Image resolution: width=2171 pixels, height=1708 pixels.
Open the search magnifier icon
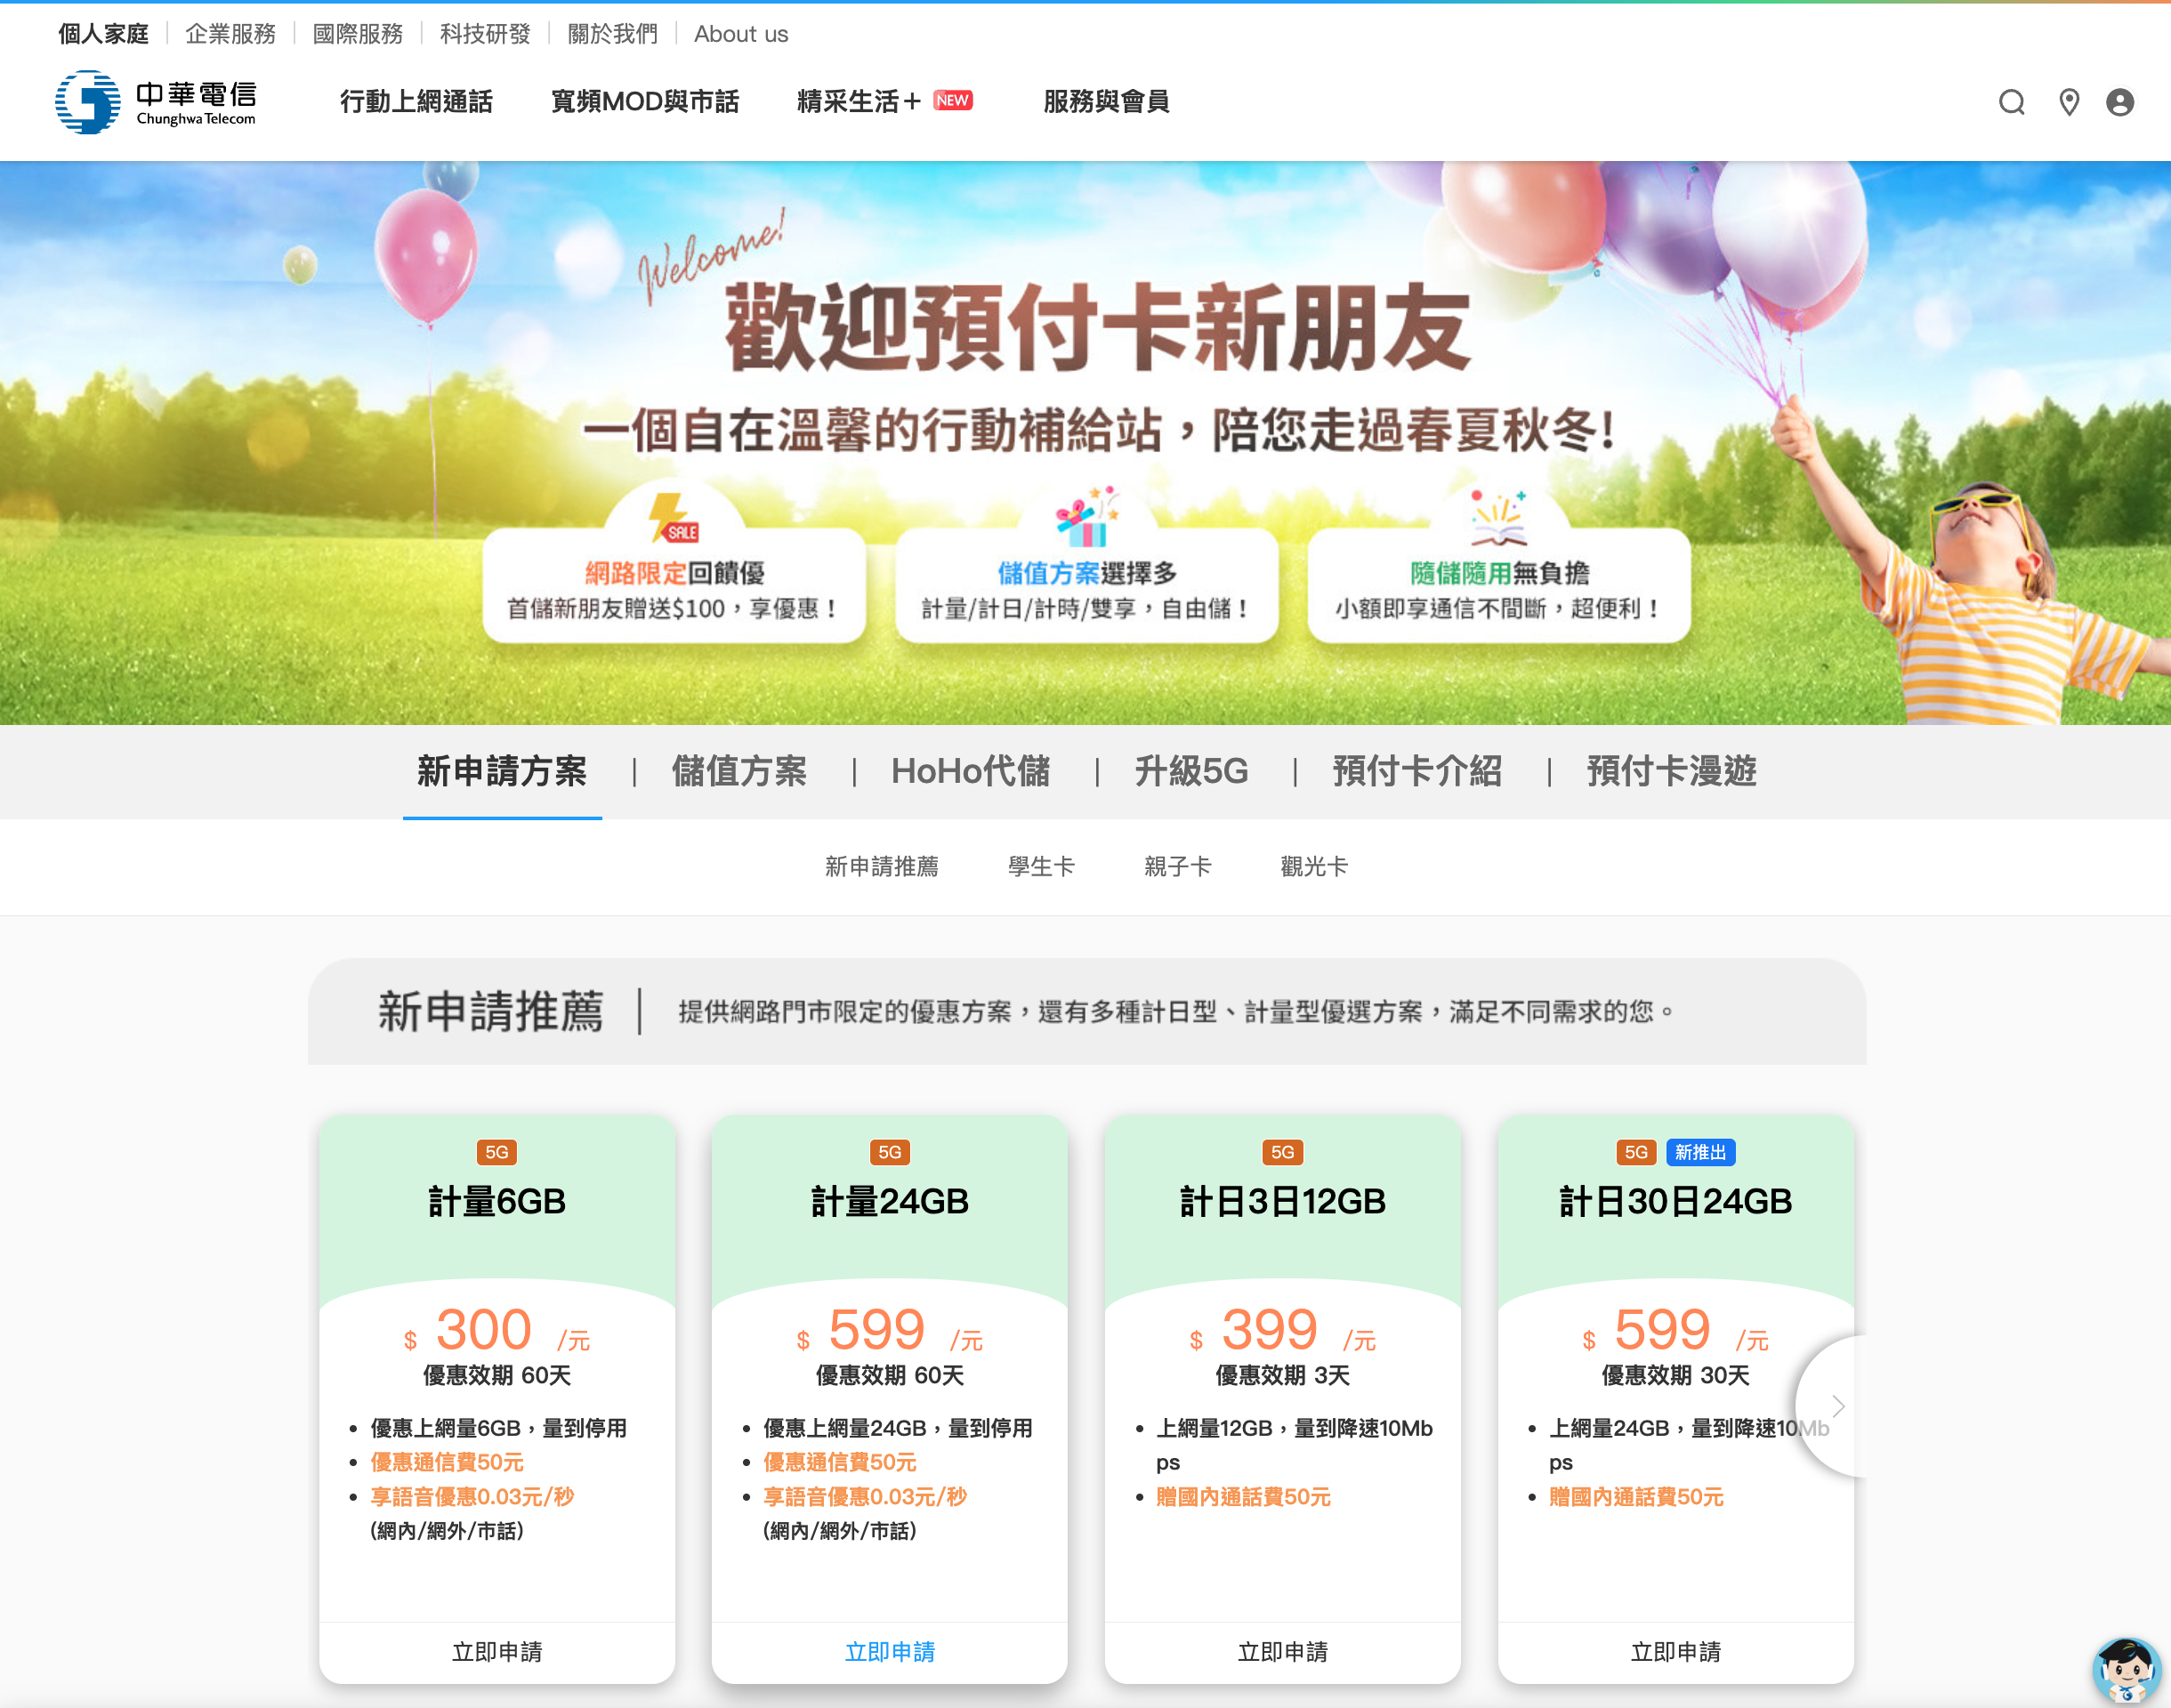(x=2011, y=102)
